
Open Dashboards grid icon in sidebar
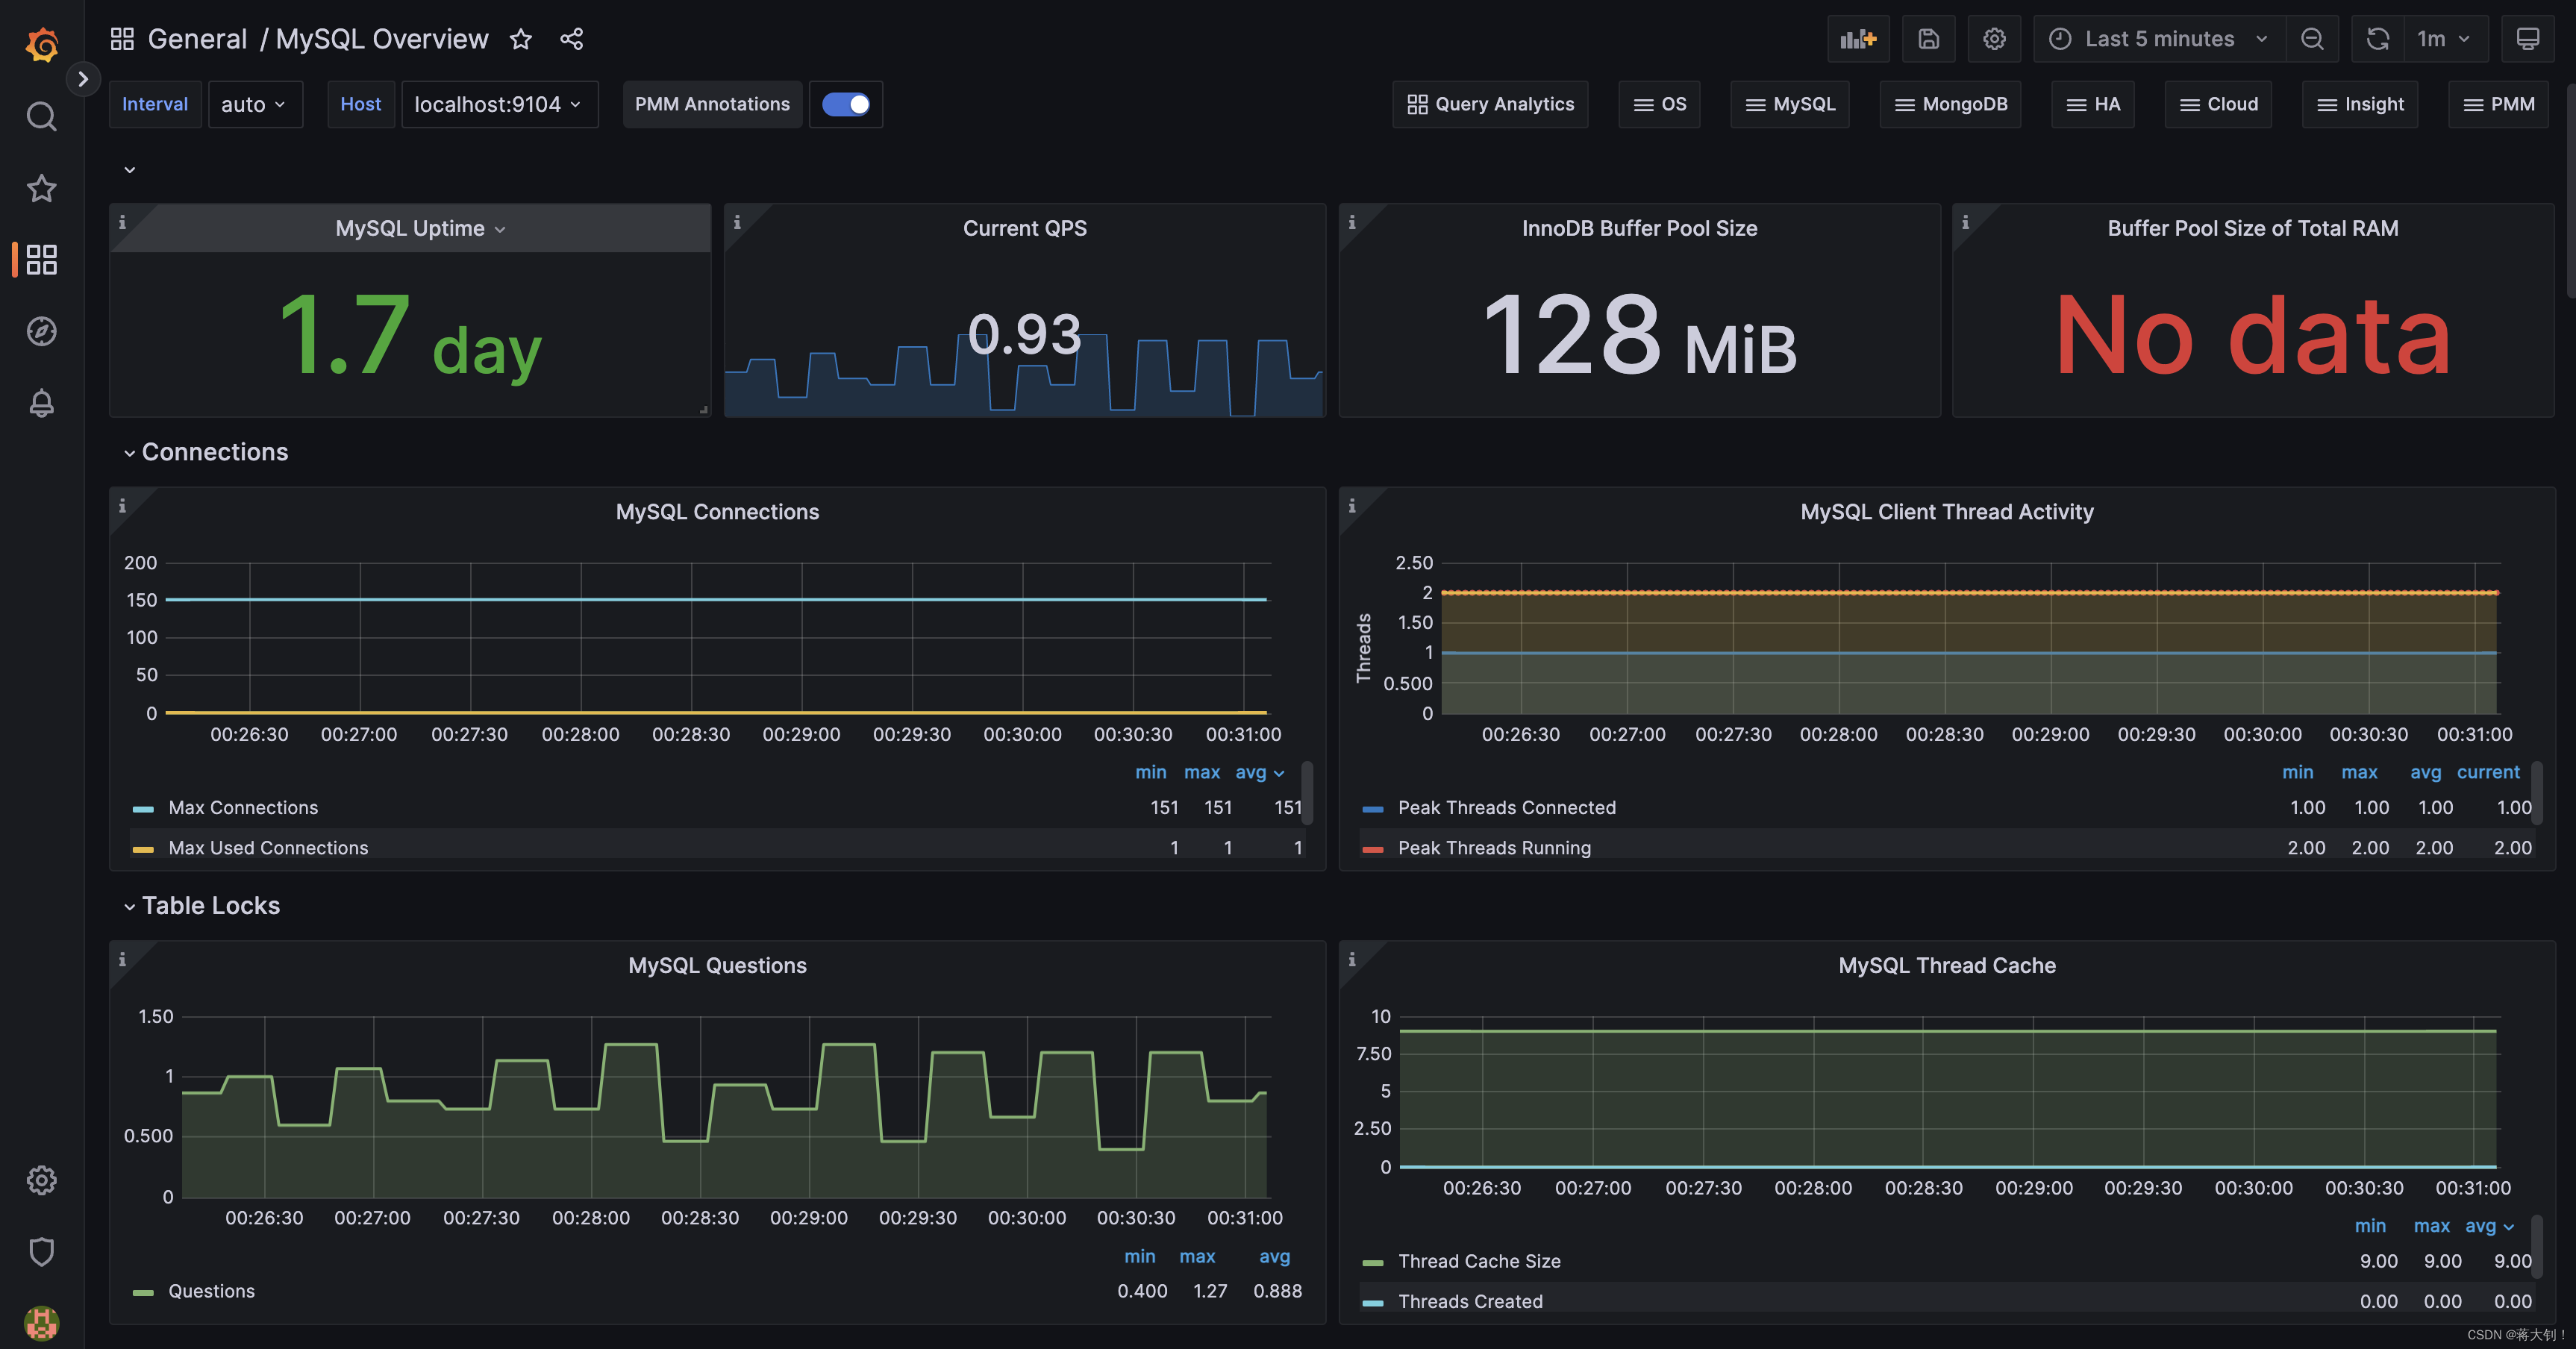[x=41, y=260]
